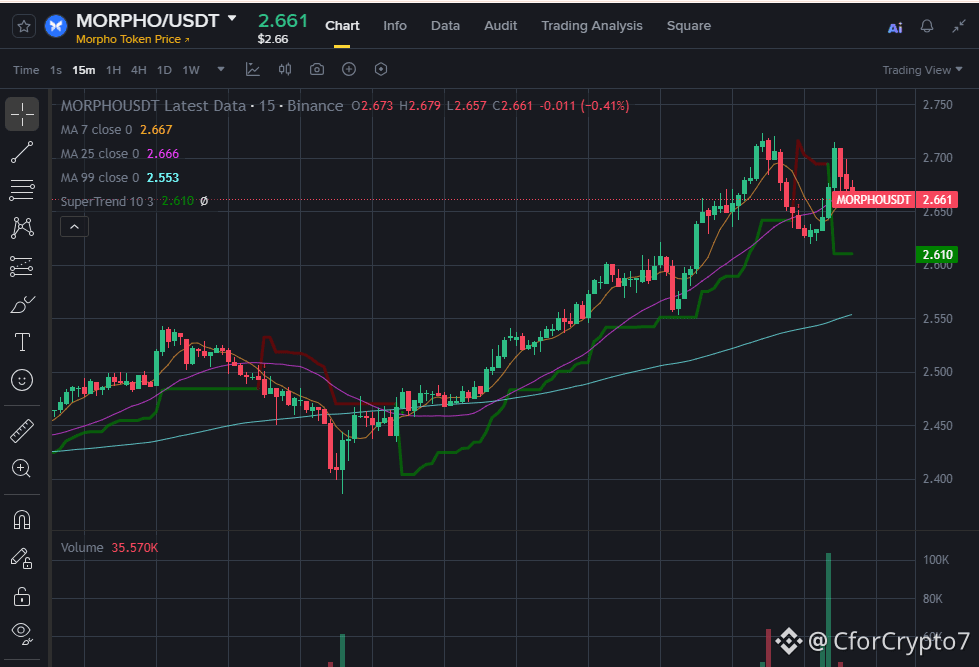Switch to the Chart tab
The width and height of the screenshot is (979, 667).
point(342,26)
